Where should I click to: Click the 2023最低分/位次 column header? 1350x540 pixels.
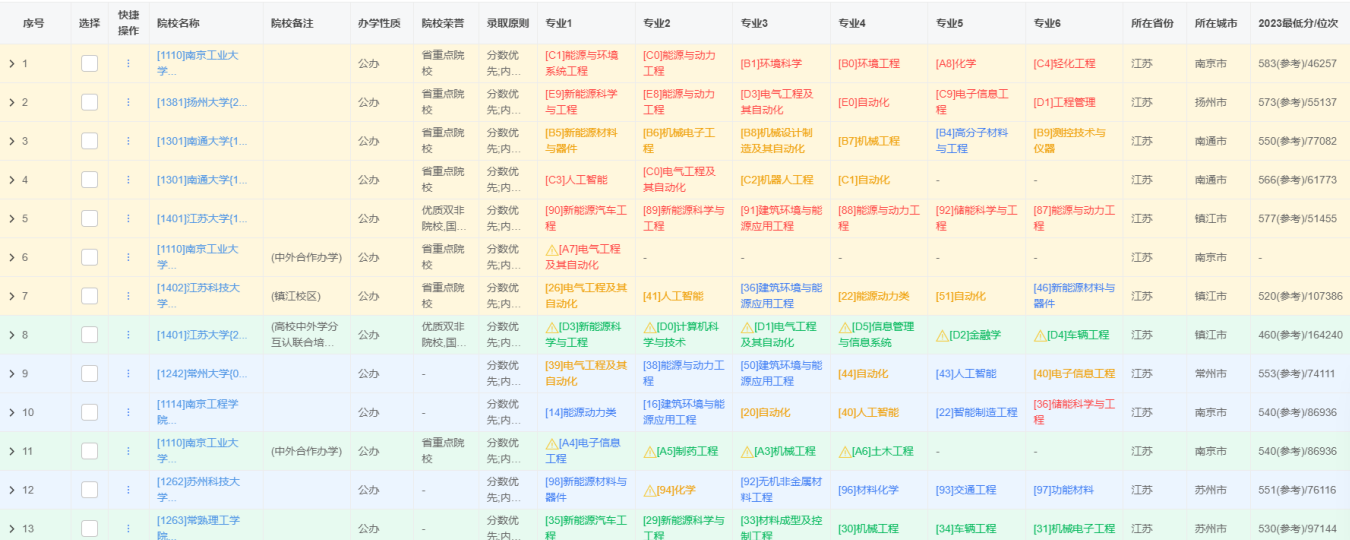point(1299,22)
